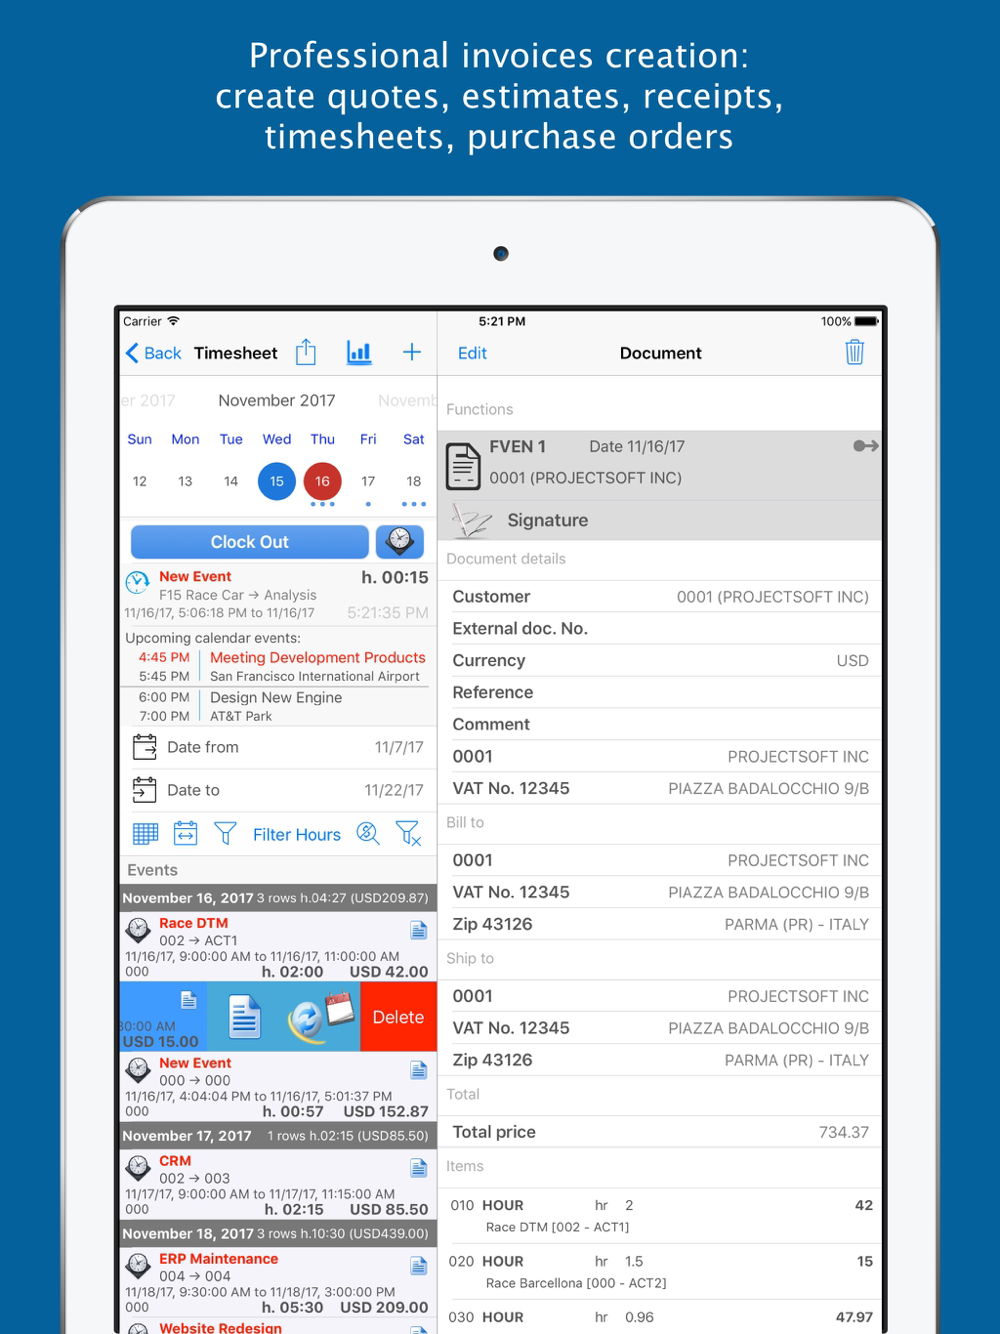Open the ERP Maintenance event row
1000x1334 pixels.
coord(278,1282)
